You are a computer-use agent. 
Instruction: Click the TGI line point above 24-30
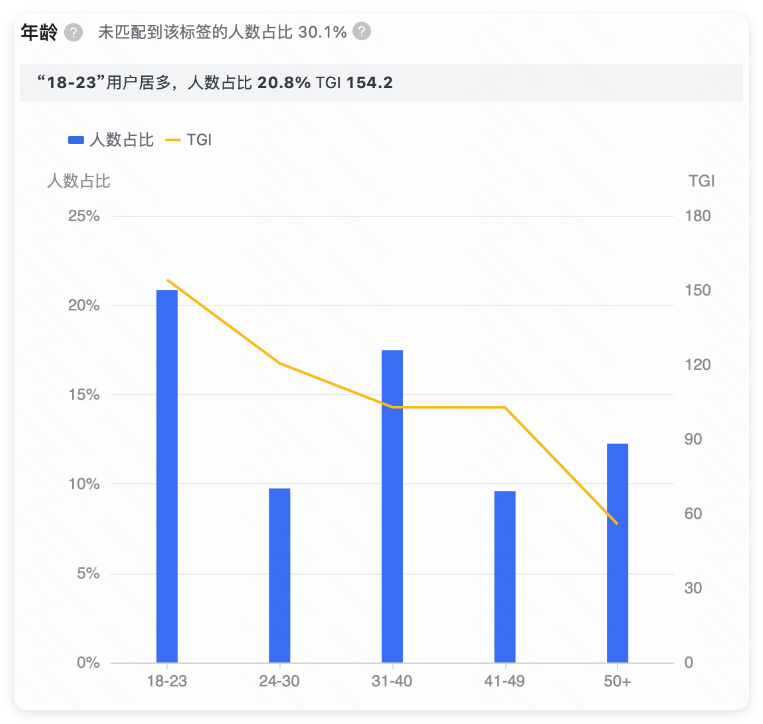pyautogui.click(x=280, y=363)
